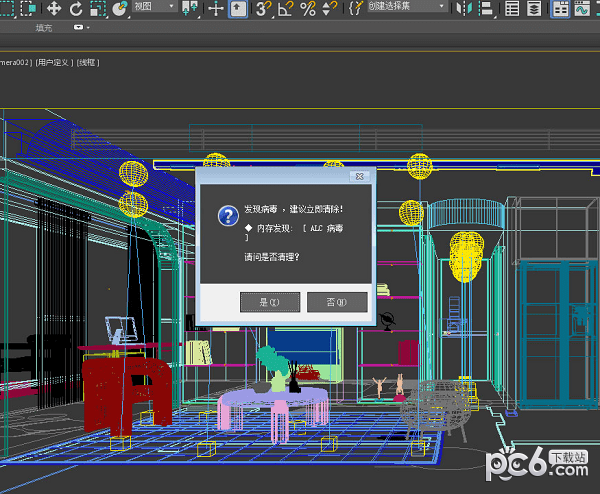Close the virus warning dialog
600x494 pixels.
[358, 177]
